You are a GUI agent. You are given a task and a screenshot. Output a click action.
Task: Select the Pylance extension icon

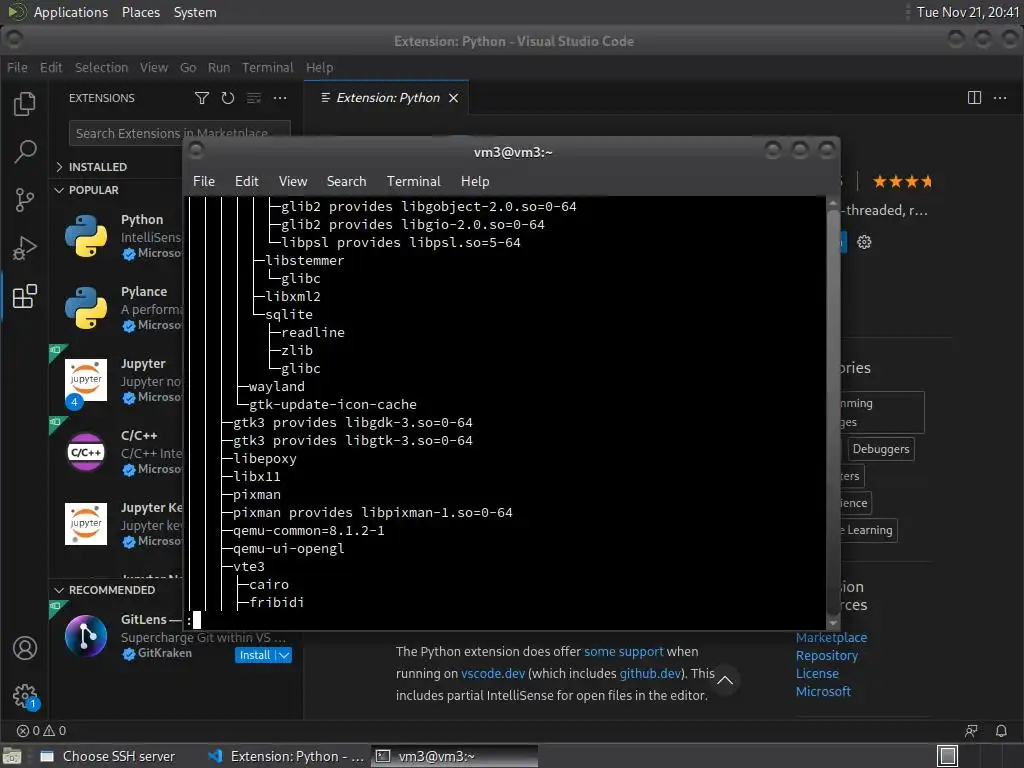point(86,308)
